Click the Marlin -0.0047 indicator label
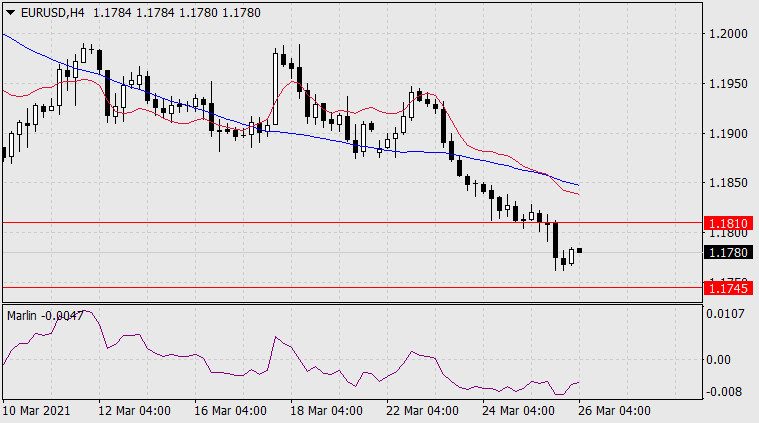The height and width of the screenshot is (423, 759). click(45, 316)
